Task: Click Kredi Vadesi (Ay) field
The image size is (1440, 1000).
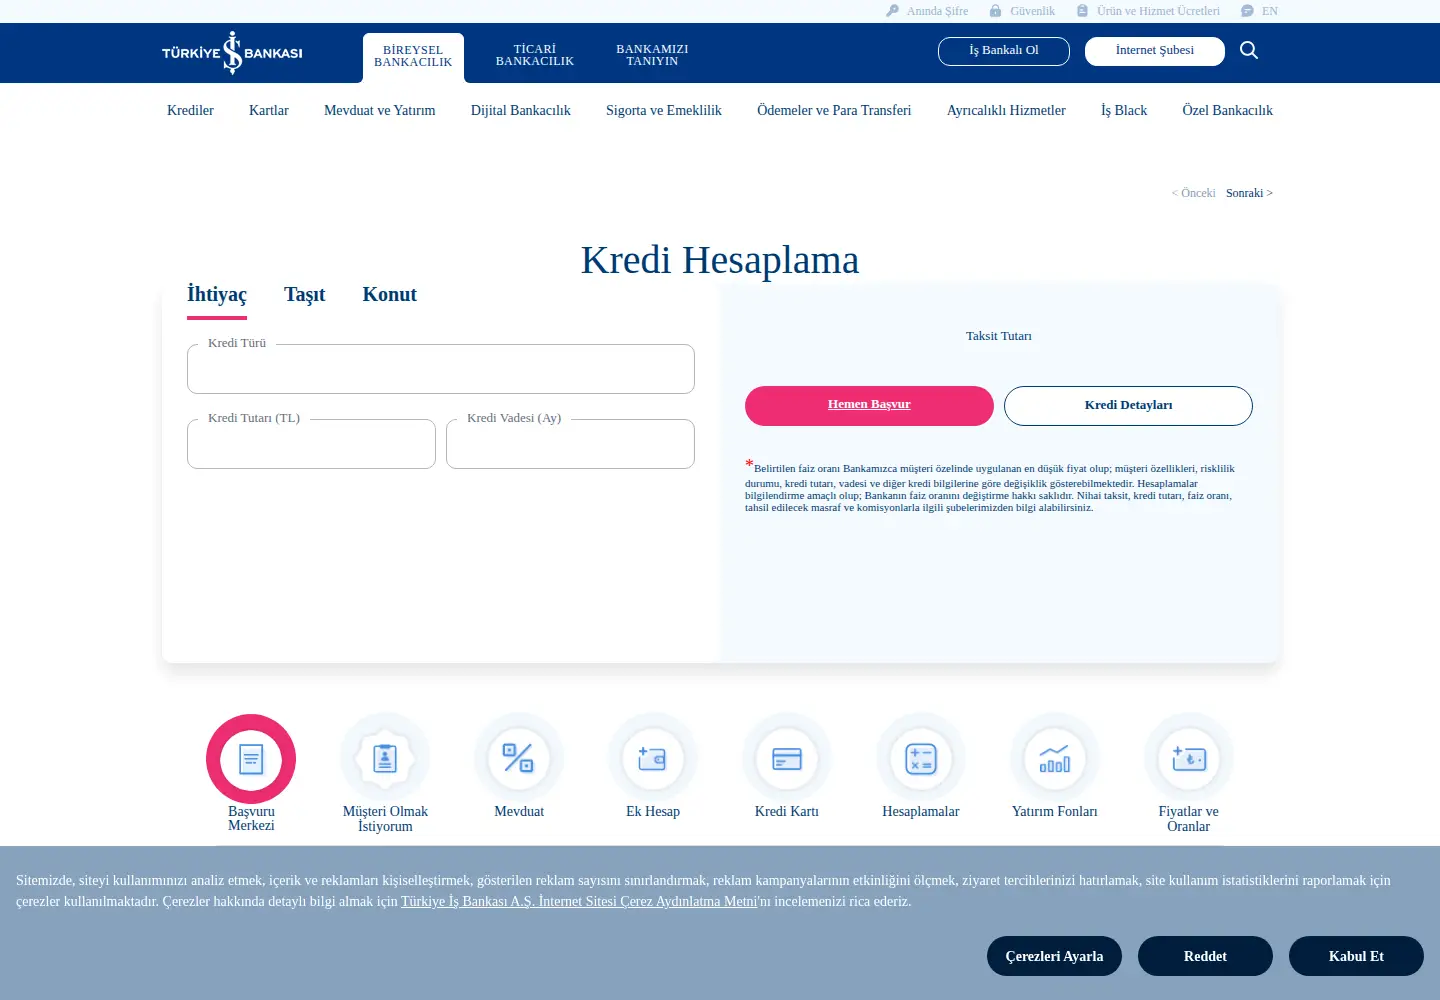Action: (x=570, y=444)
